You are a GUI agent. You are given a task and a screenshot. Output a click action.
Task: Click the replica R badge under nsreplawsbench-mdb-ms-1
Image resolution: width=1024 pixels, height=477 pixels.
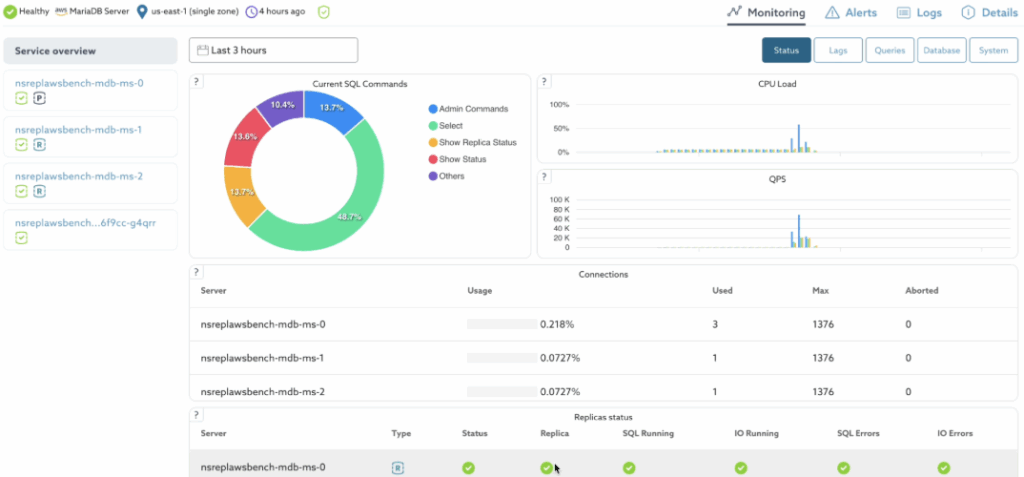point(39,145)
